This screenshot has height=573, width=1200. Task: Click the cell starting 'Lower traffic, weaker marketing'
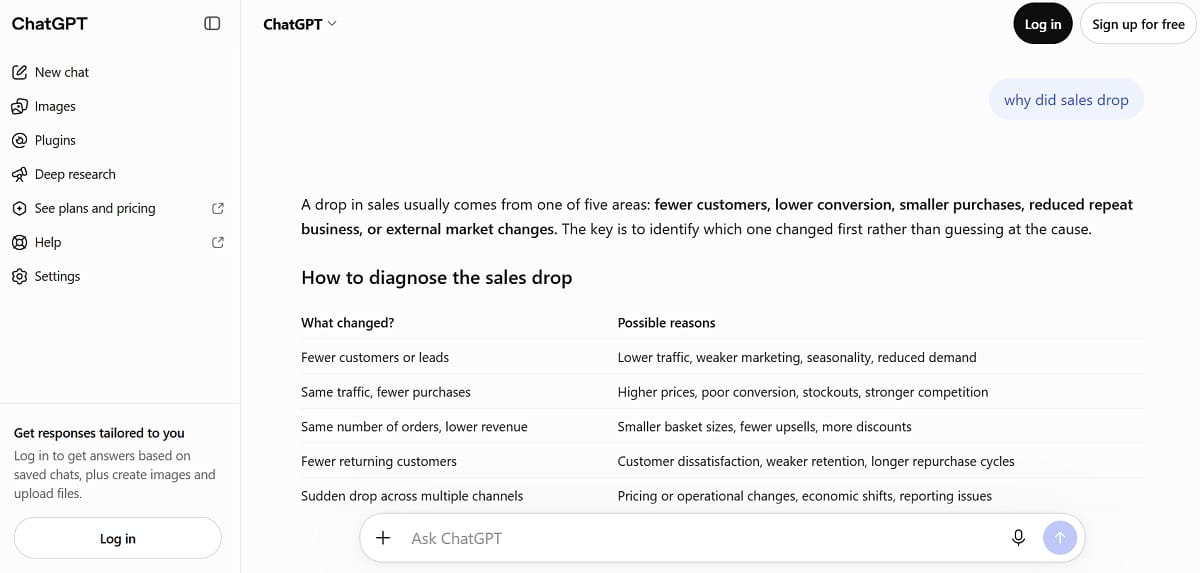click(x=797, y=357)
